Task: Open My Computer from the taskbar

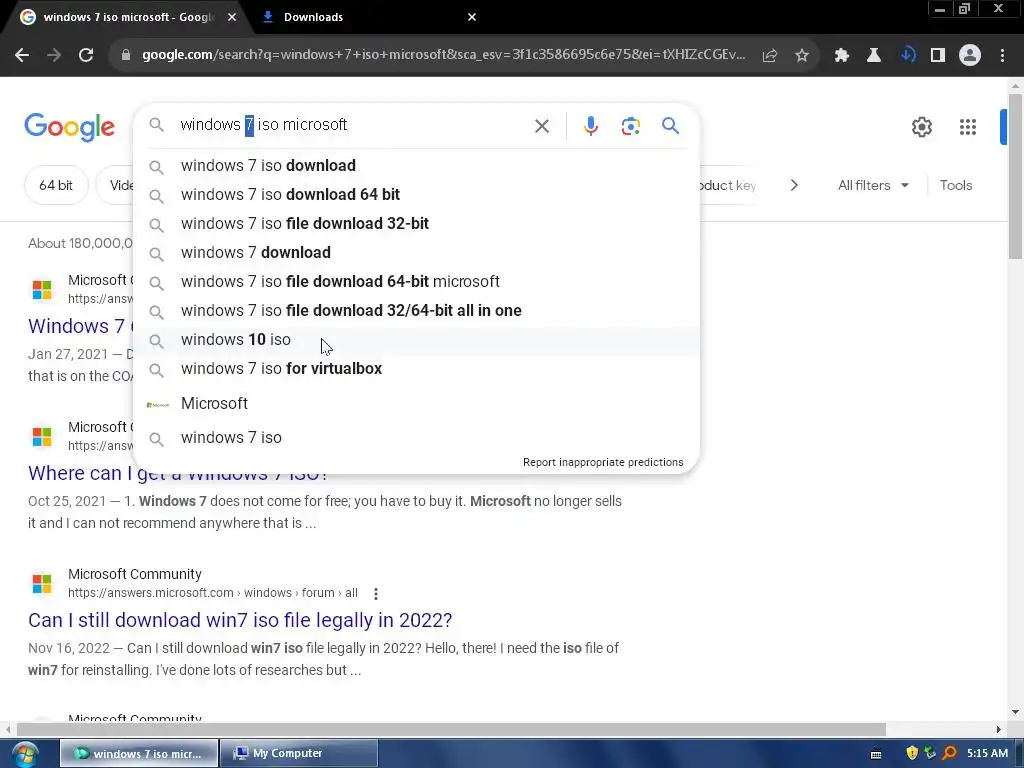Action: (298, 754)
